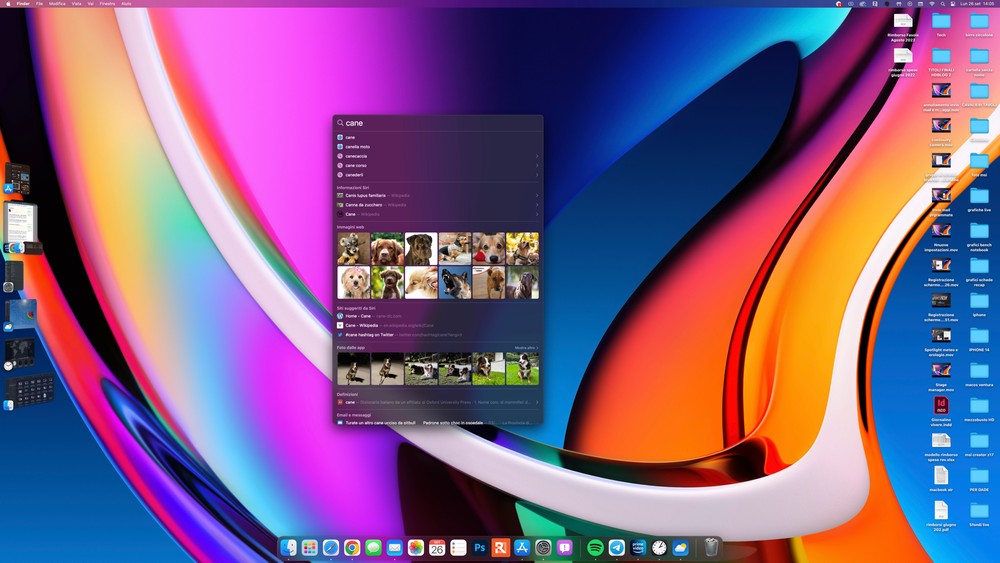Open Telegram in the dock
Screen dimensions: 1000x563
pos(617,548)
